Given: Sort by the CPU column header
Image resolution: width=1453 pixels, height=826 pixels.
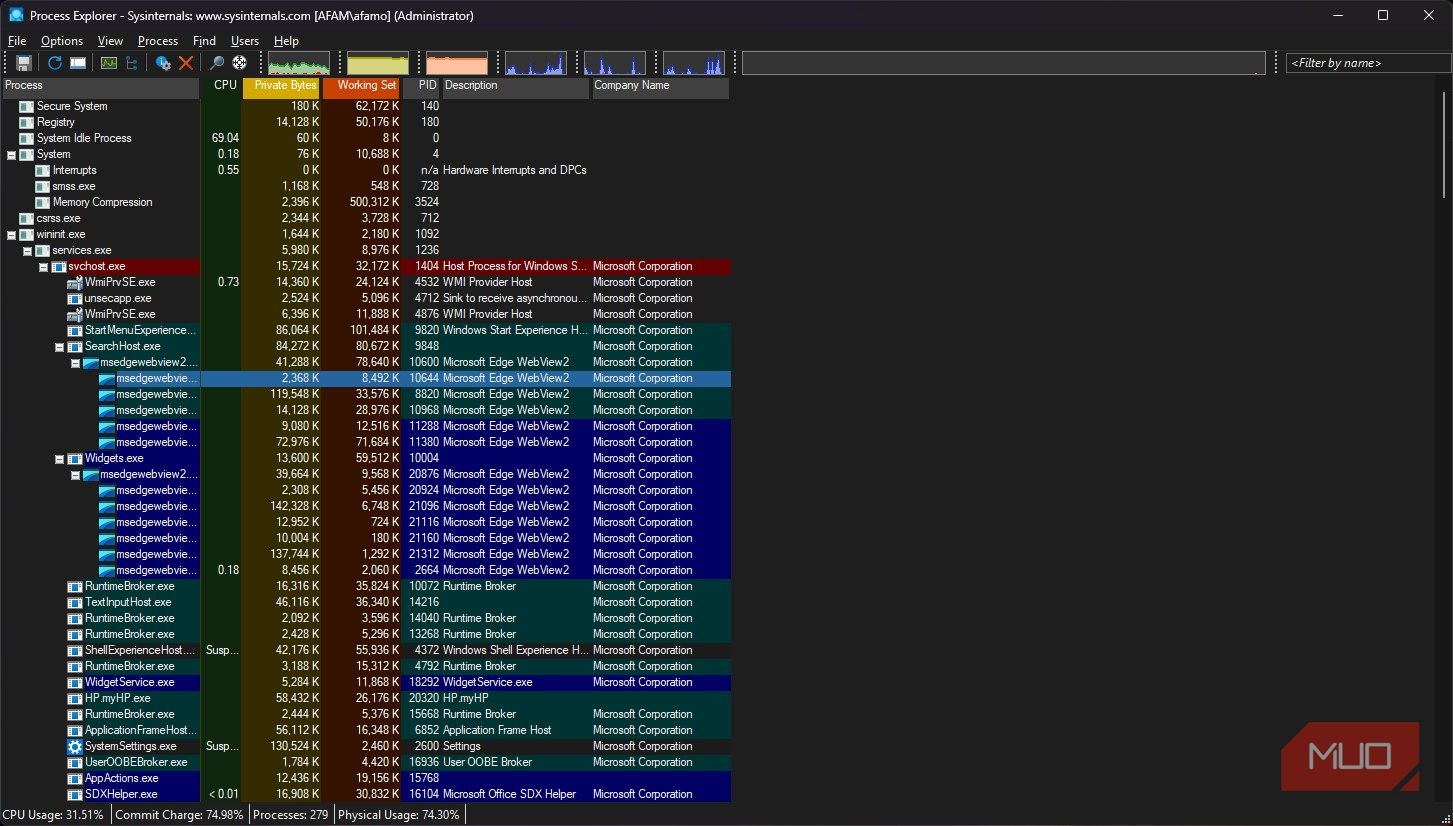Looking at the screenshot, I should pyautogui.click(x=222, y=86).
